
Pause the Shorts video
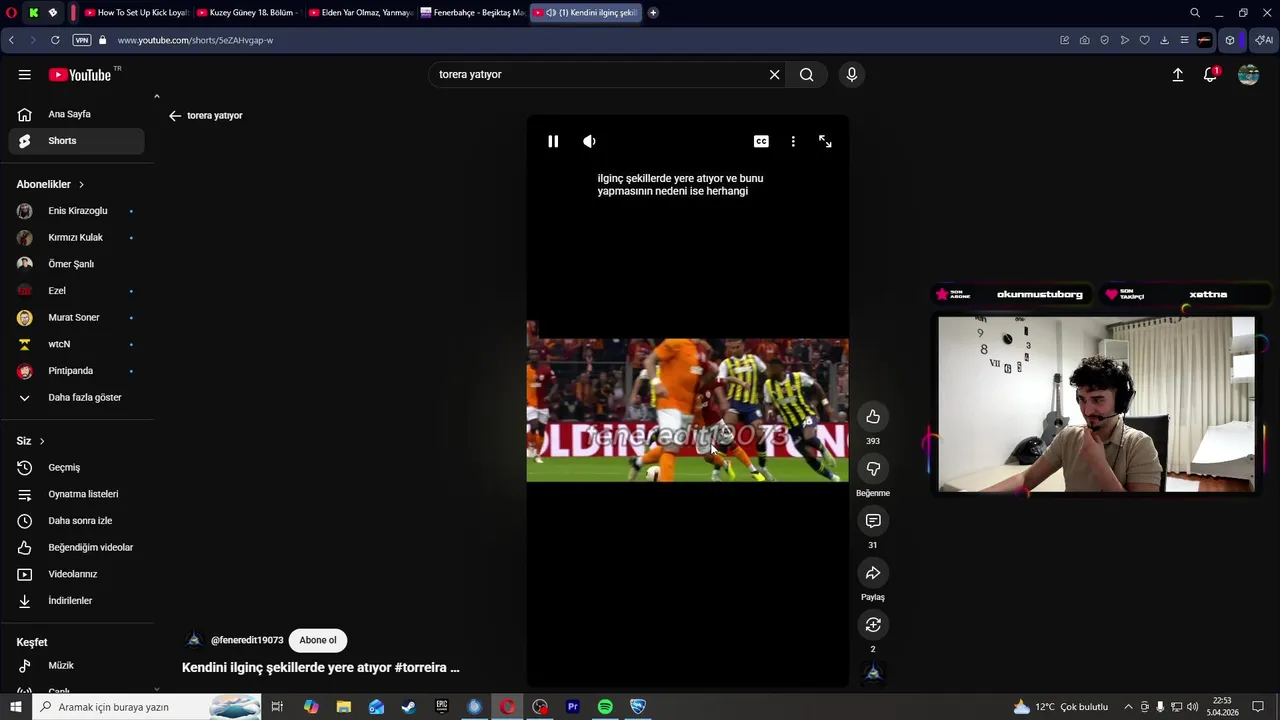pyautogui.click(x=553, y=141)
